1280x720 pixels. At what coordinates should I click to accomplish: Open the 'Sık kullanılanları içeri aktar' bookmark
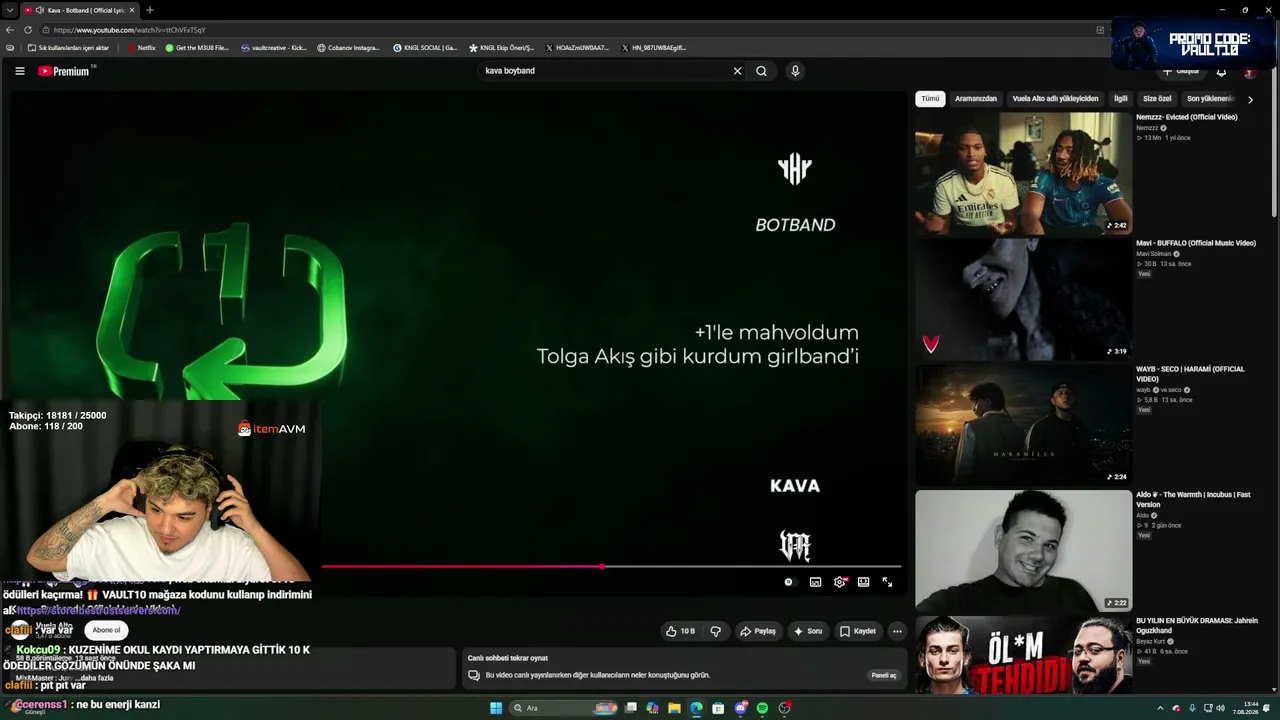(69, 48)
